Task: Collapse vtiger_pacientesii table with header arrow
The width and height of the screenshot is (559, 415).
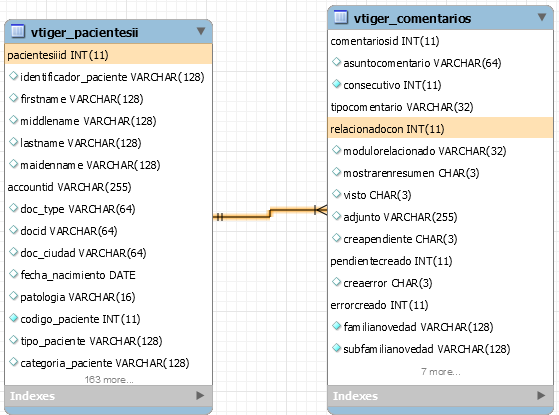Action: pyautogui.click(x=201, y=31)
